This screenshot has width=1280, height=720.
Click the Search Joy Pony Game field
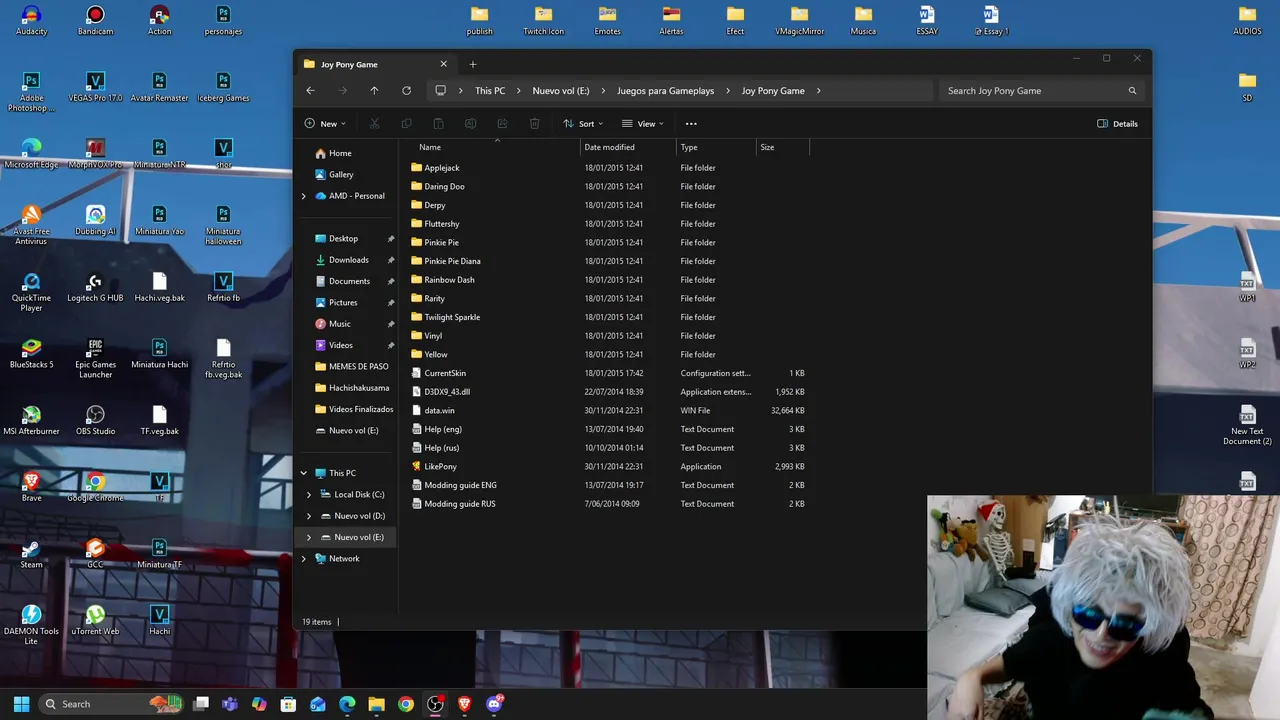(1040, 91)
